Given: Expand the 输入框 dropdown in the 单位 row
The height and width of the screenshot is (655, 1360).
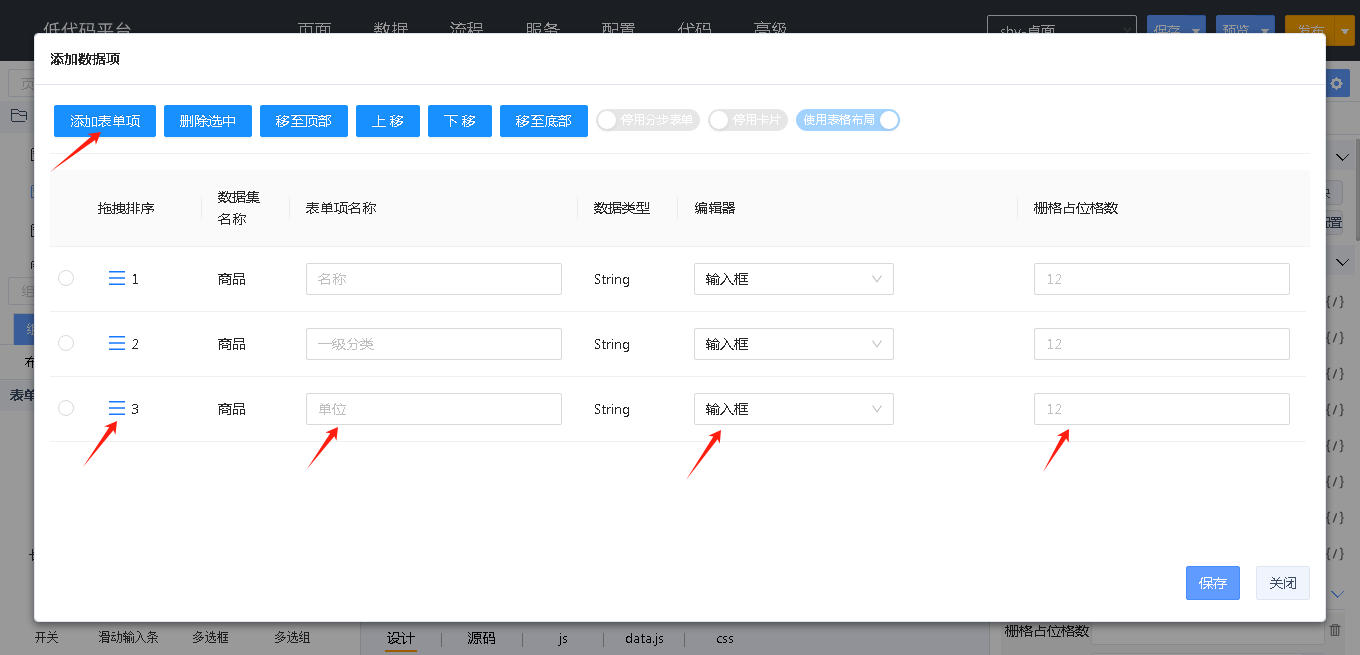Looking at the screenshot, I should 793,409.
